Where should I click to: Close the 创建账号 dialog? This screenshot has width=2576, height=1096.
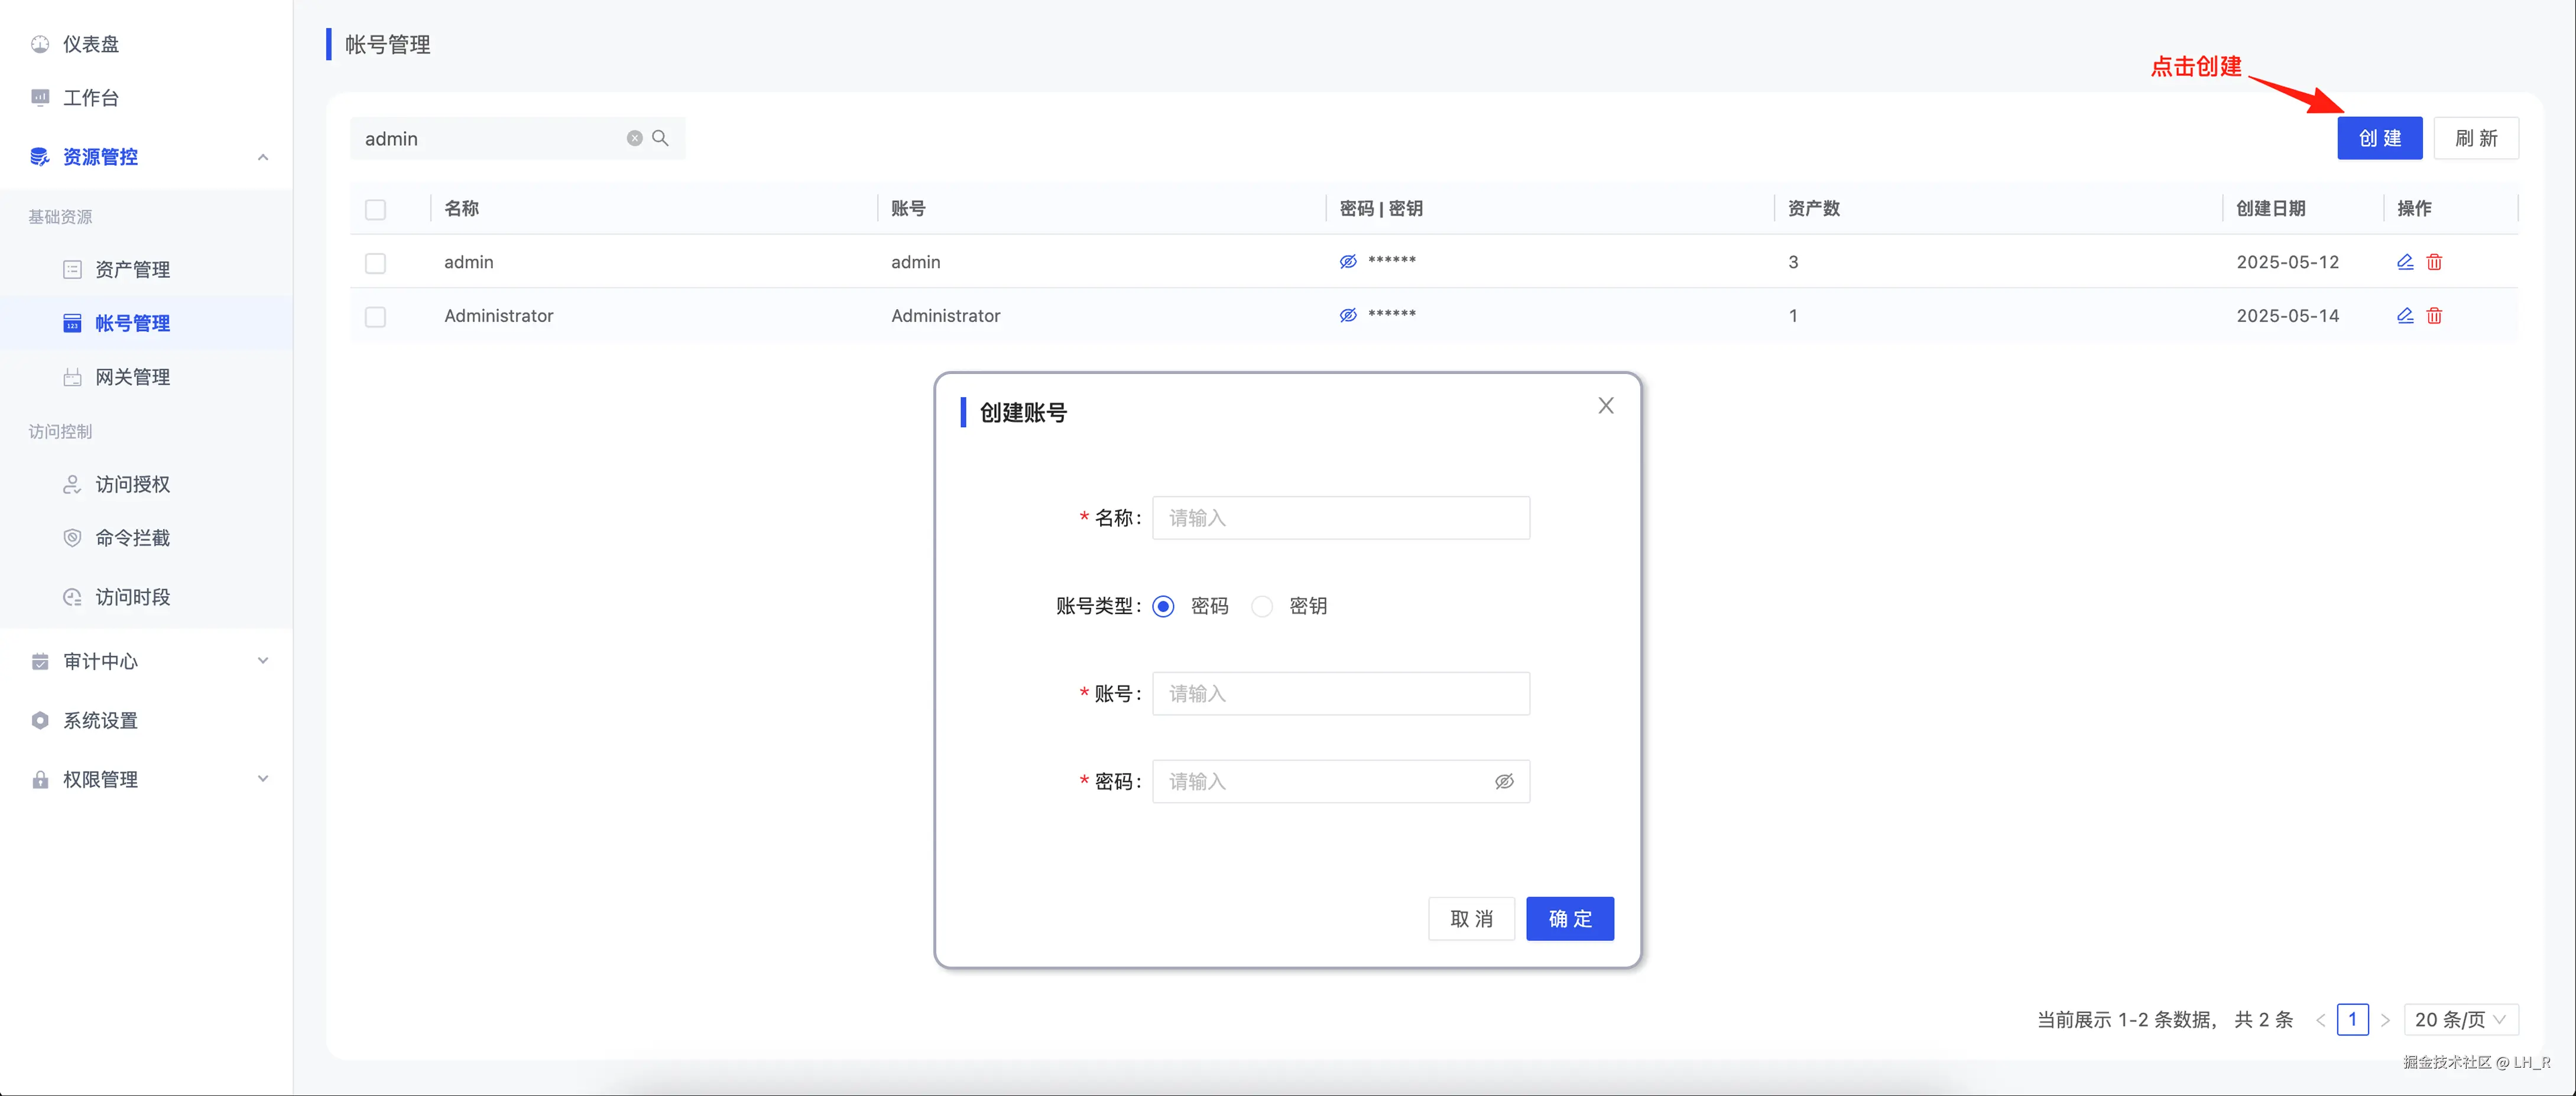[1606, 406]
